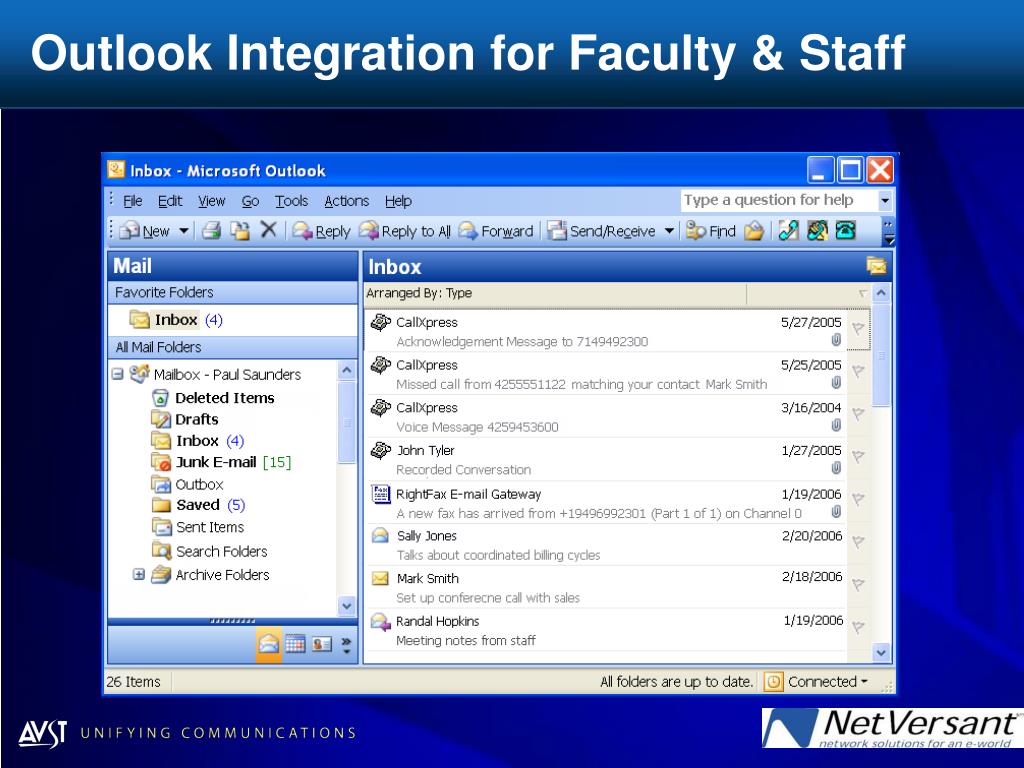
Task: Click message list scroll down arrow
Action: point(881,652)
